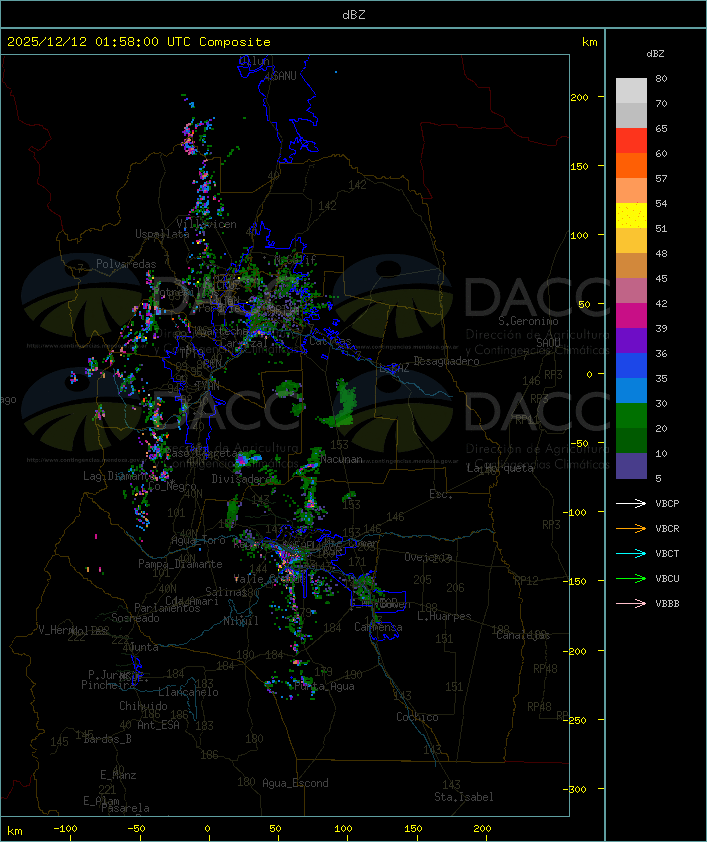Click the km unit label at bottom left
707x842 pixels.
pyautogui.click(x=14, y=831)
